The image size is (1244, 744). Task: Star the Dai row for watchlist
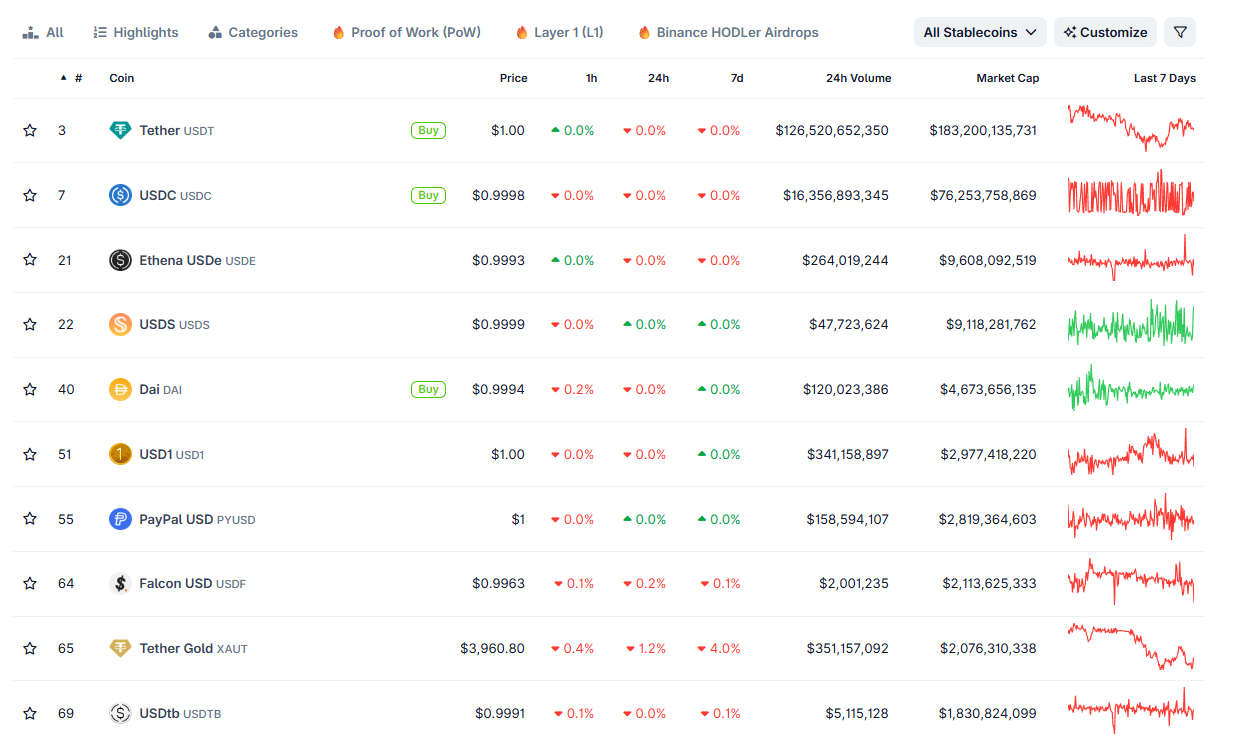pyautogui.click(x=29, y=389)
